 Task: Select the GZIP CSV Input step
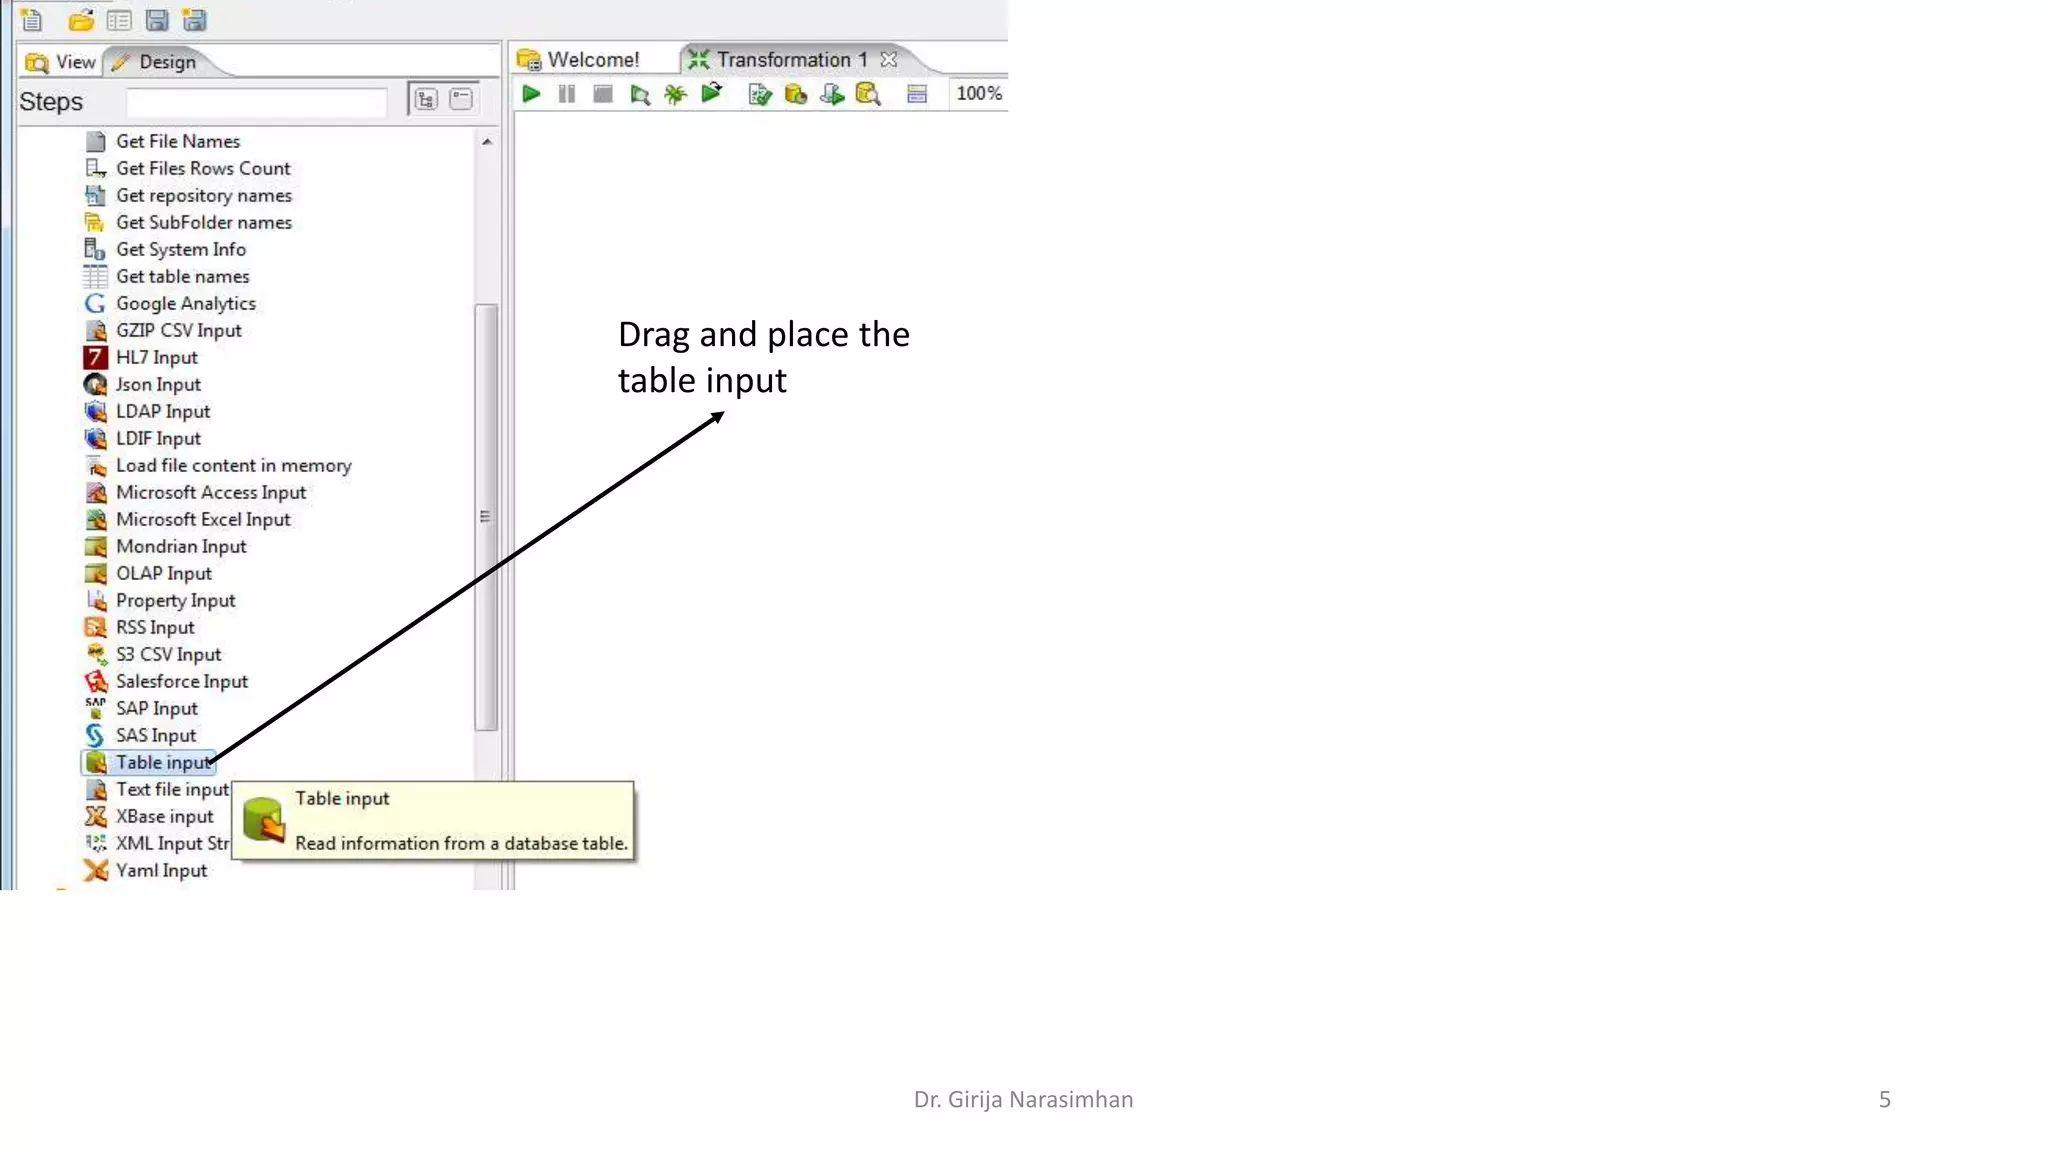pyautogui.click(x=179, y=330)
